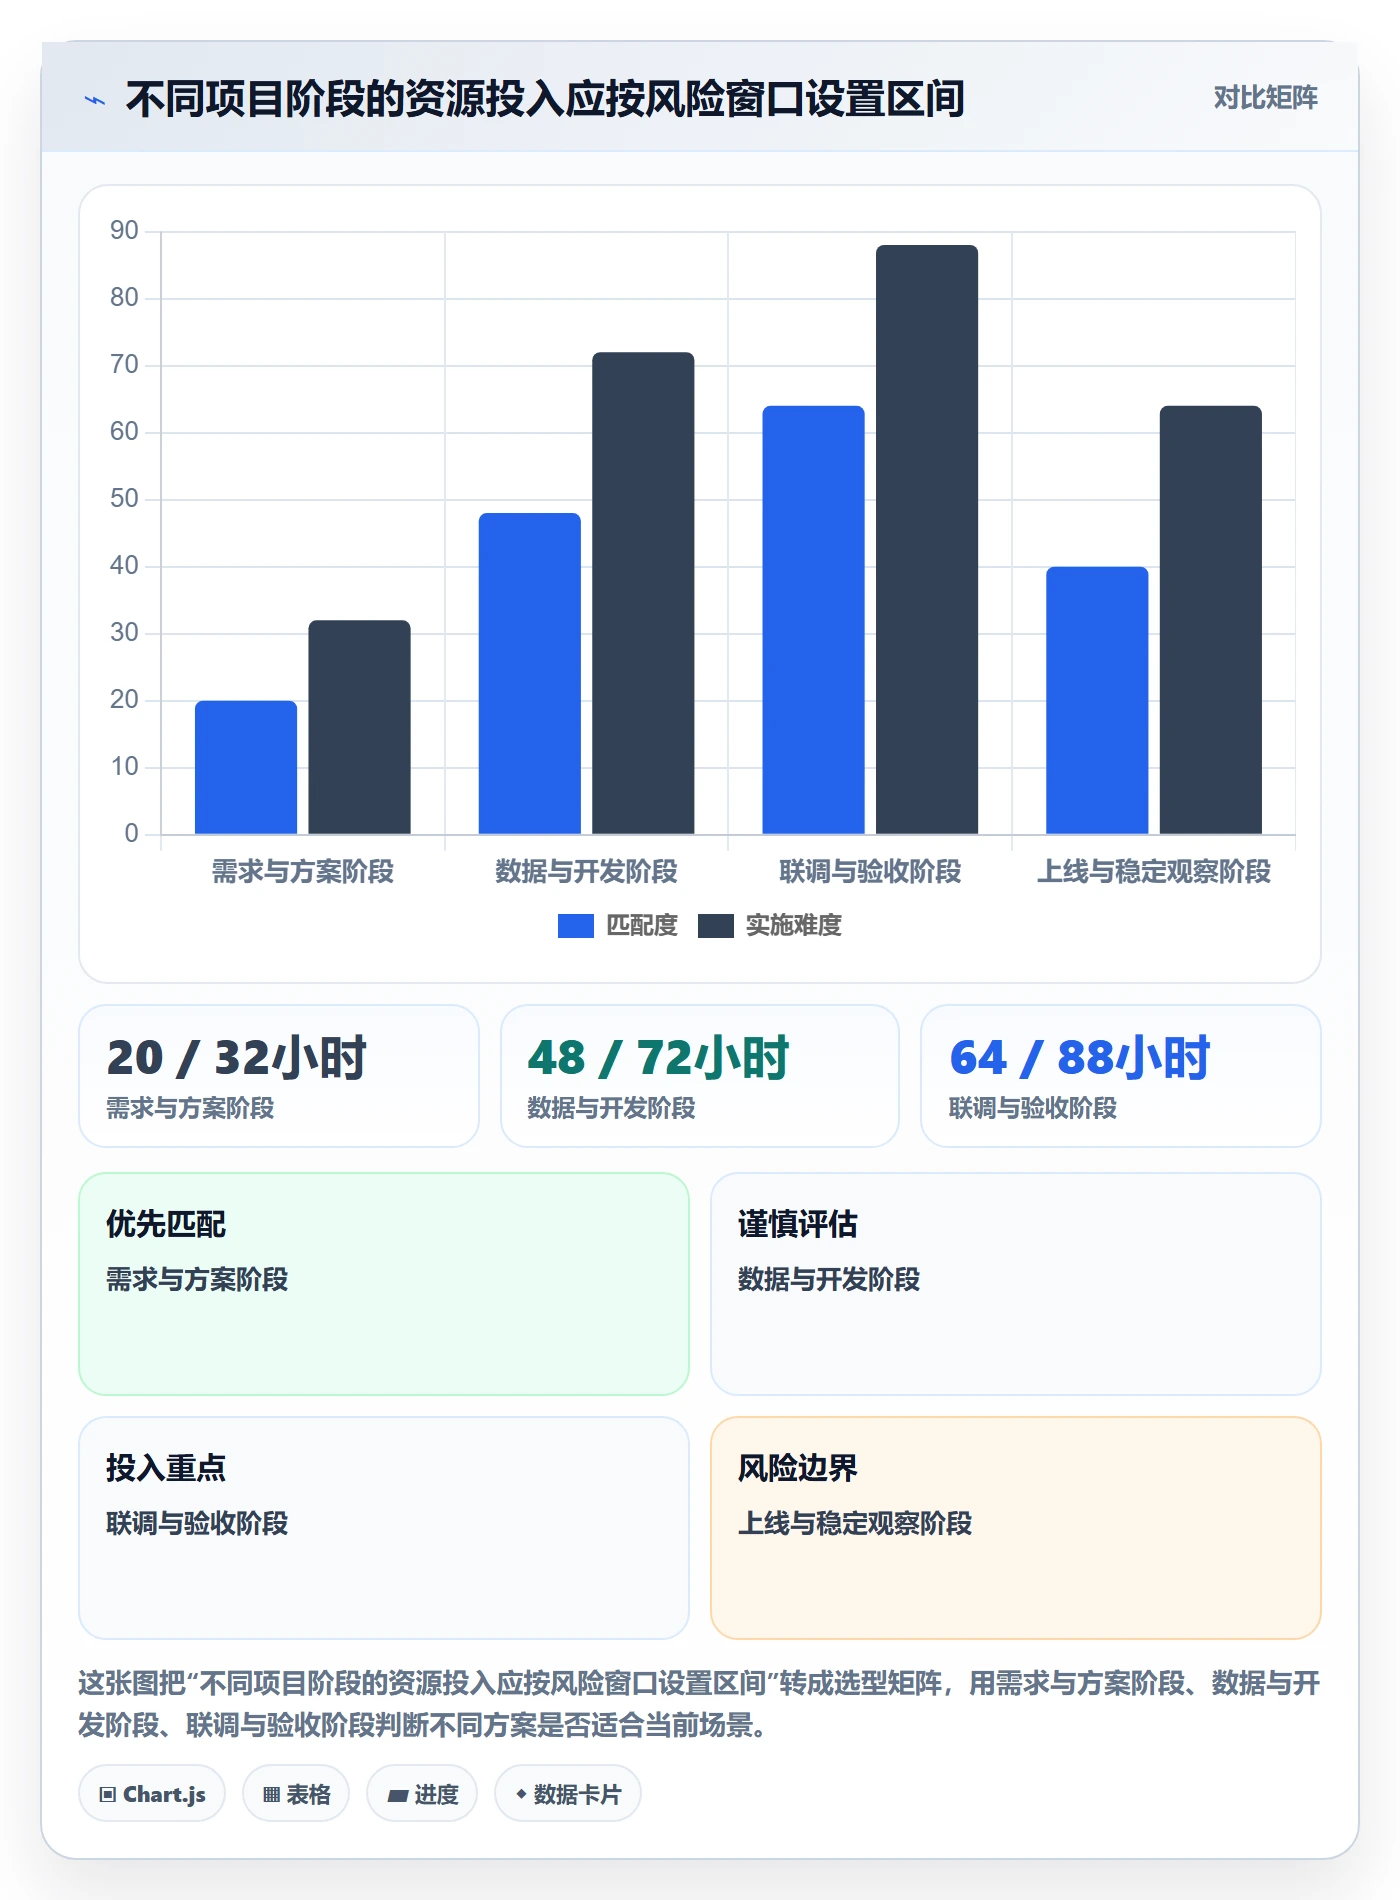This screenshot has height=1900, width=1400.
Task: Click the 联调与验收阶段 x-axis label
Action: 870,872
